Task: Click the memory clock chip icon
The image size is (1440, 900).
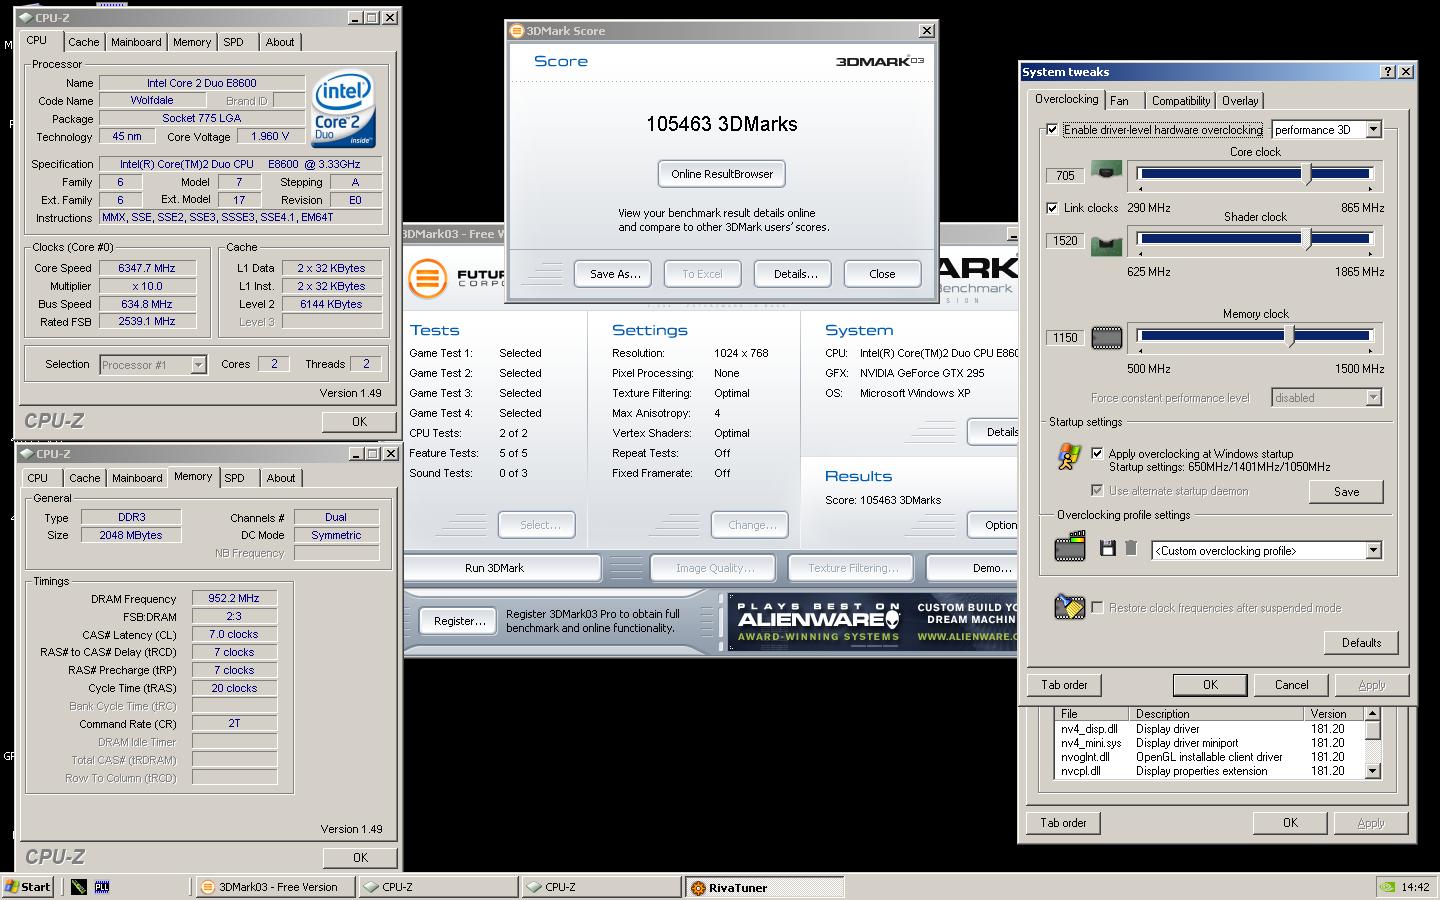Action: (x=1106, y=338)
